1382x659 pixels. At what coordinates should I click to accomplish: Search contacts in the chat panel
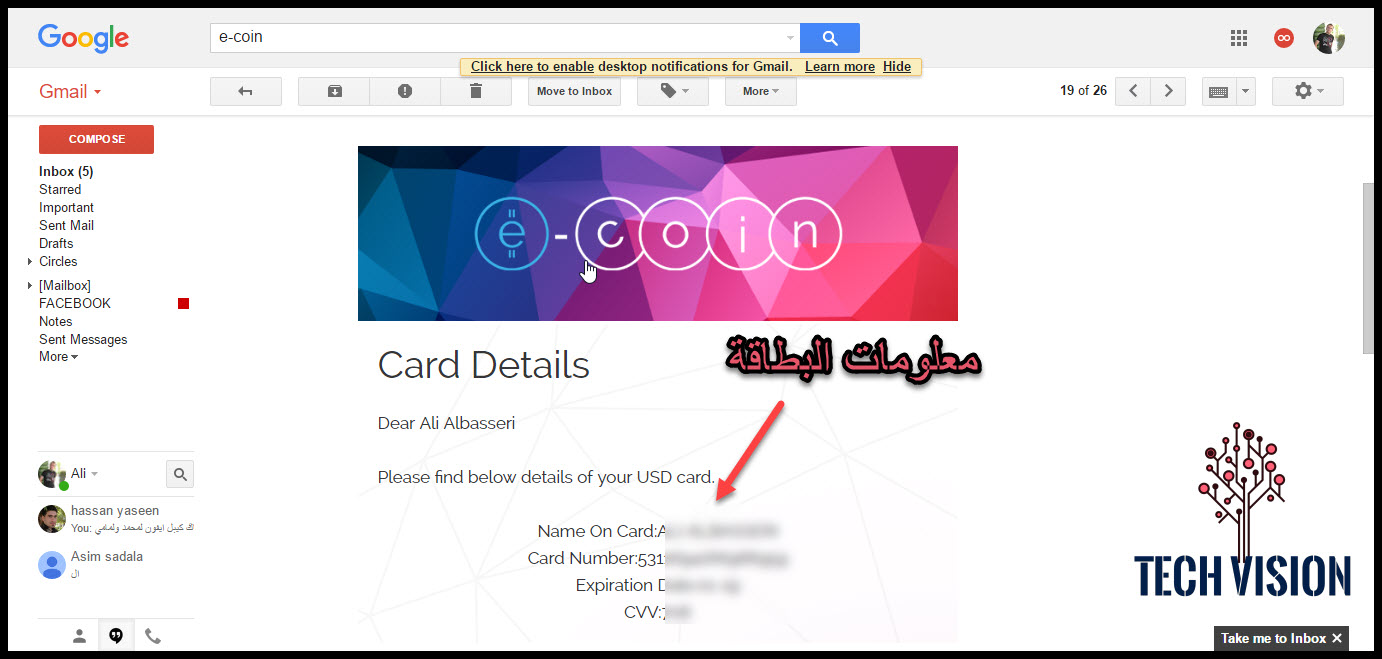tap(180, 474)
